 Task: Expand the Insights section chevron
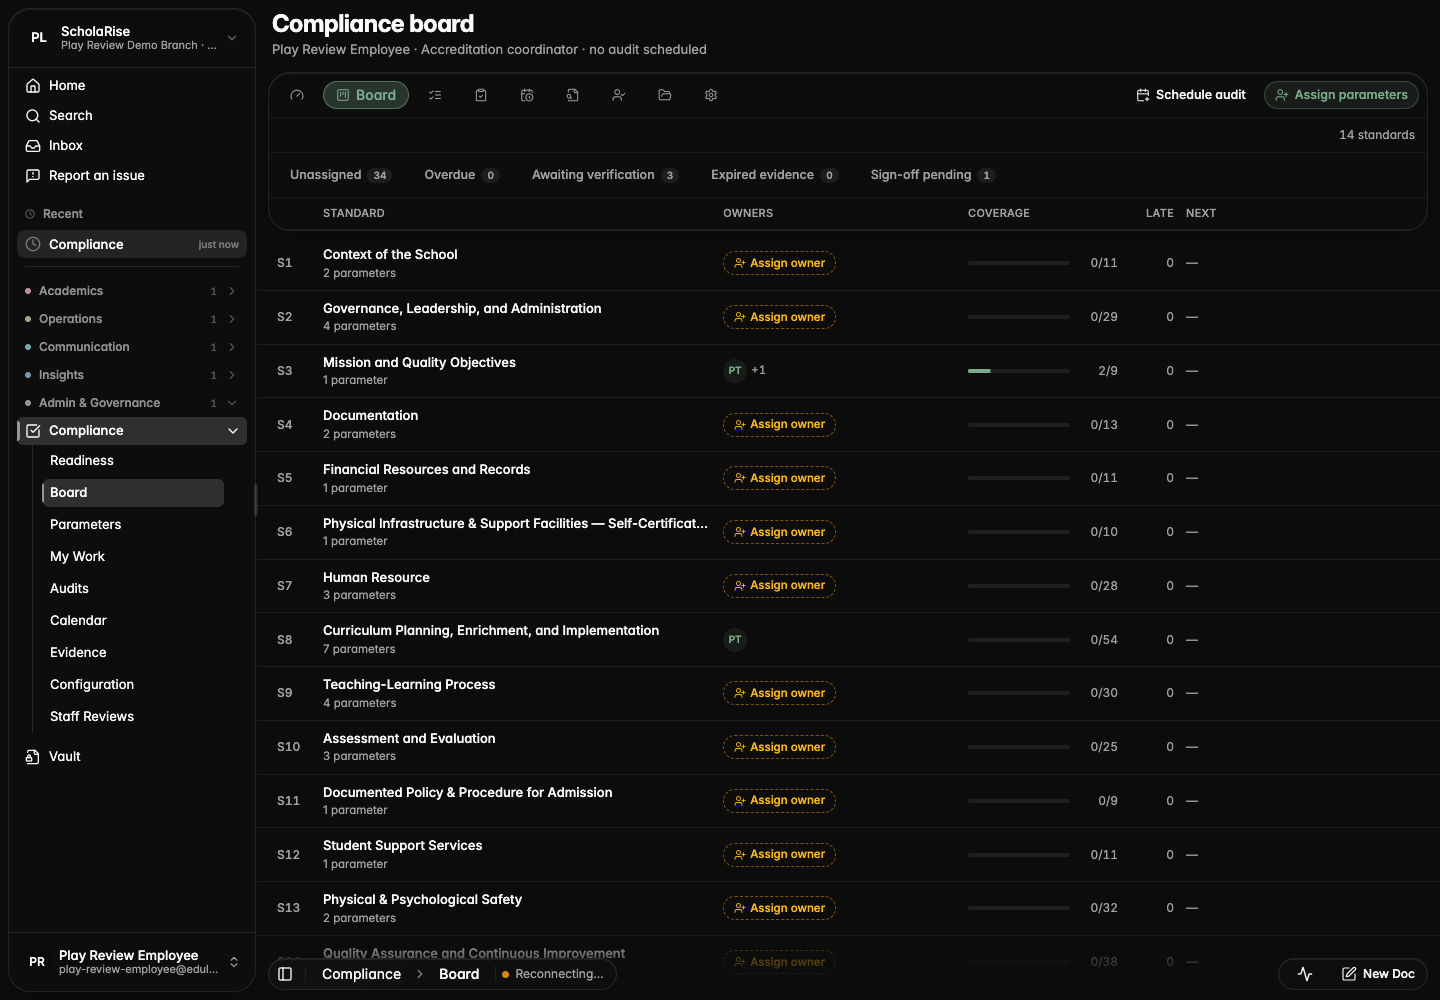232,375
